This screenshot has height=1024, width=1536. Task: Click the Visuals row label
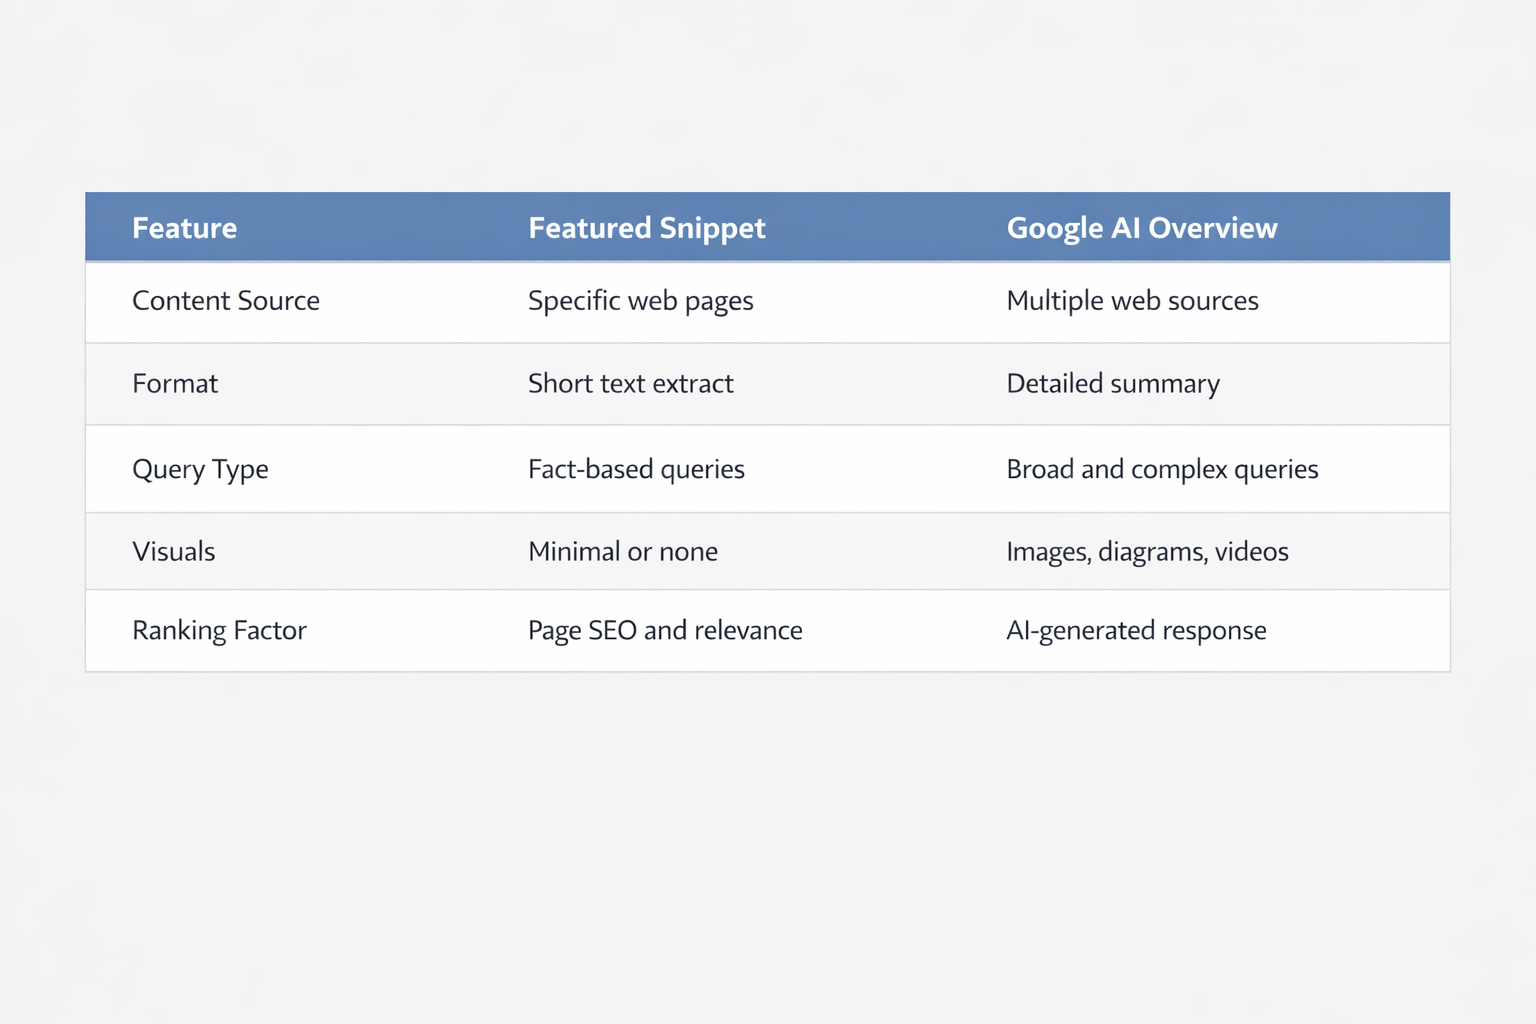[x=174, y=552]
